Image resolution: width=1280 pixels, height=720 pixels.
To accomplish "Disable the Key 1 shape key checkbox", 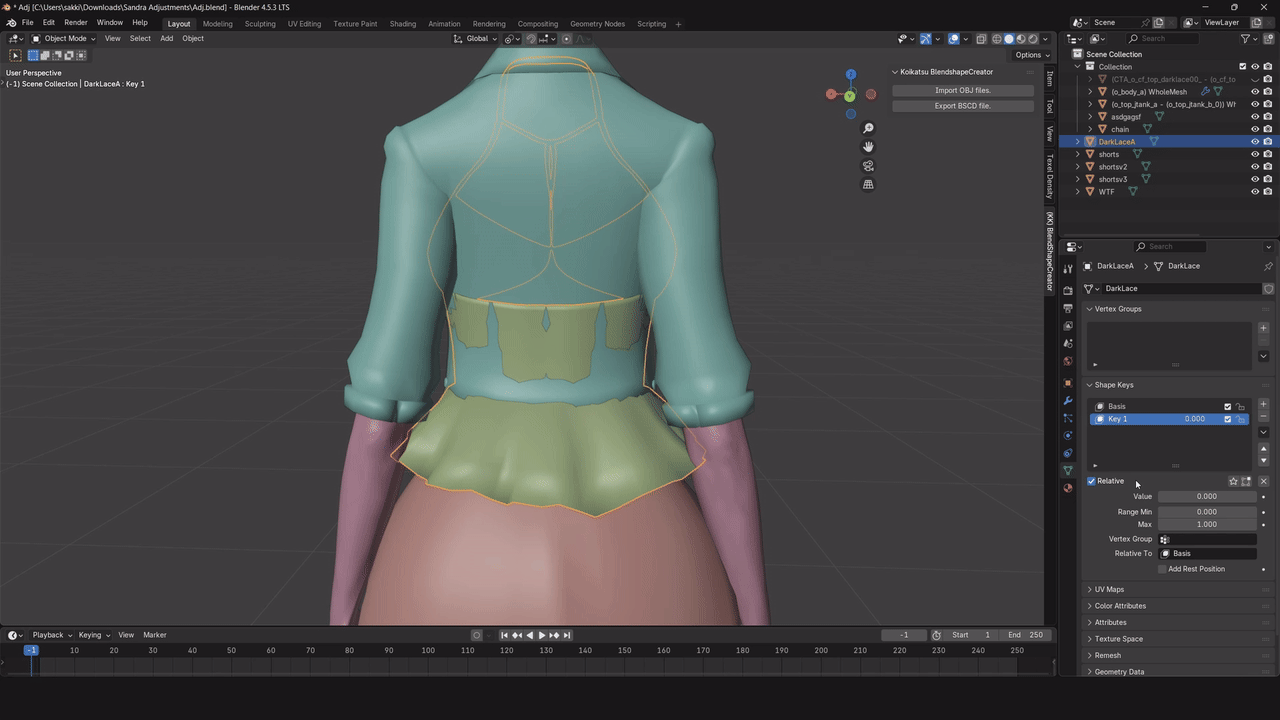I will coord(1228,419).
